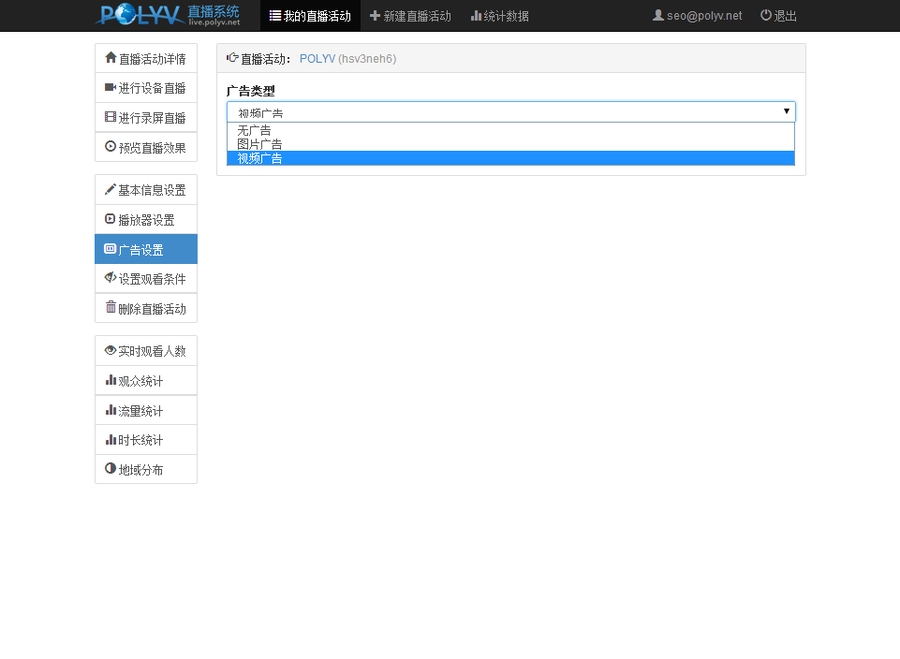The height and width of the screenshot is (659, 900).
Task: Click the player icon beside 播放器设置
Action: pyautogui.click(x=111, y=219)
